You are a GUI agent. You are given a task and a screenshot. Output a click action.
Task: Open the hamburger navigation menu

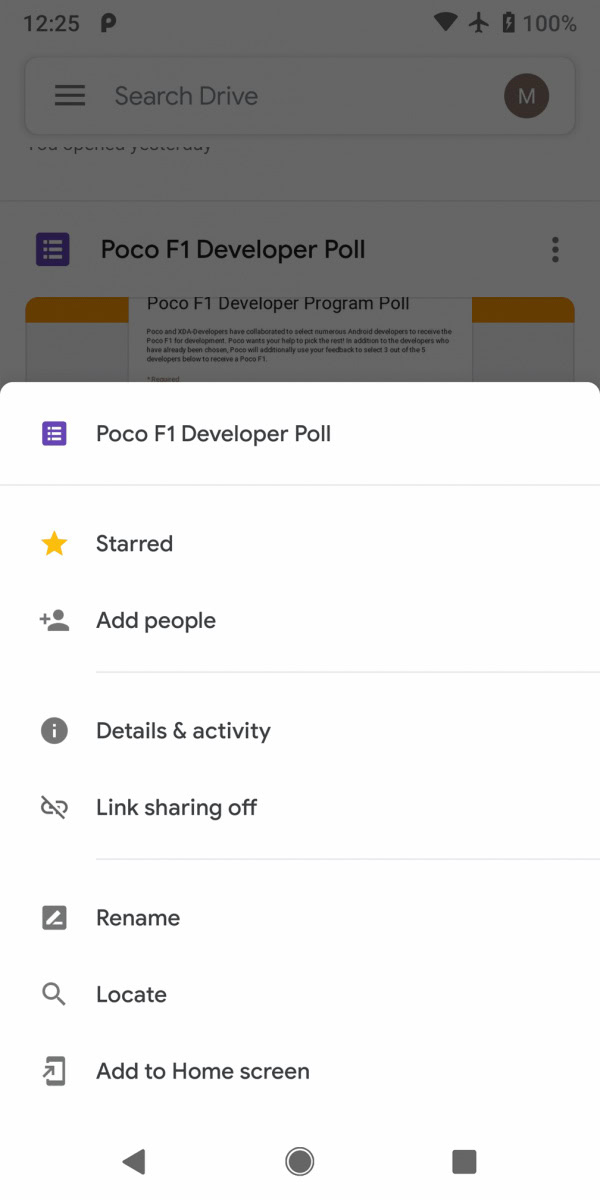pyautogui.click(x=70, y=96)
